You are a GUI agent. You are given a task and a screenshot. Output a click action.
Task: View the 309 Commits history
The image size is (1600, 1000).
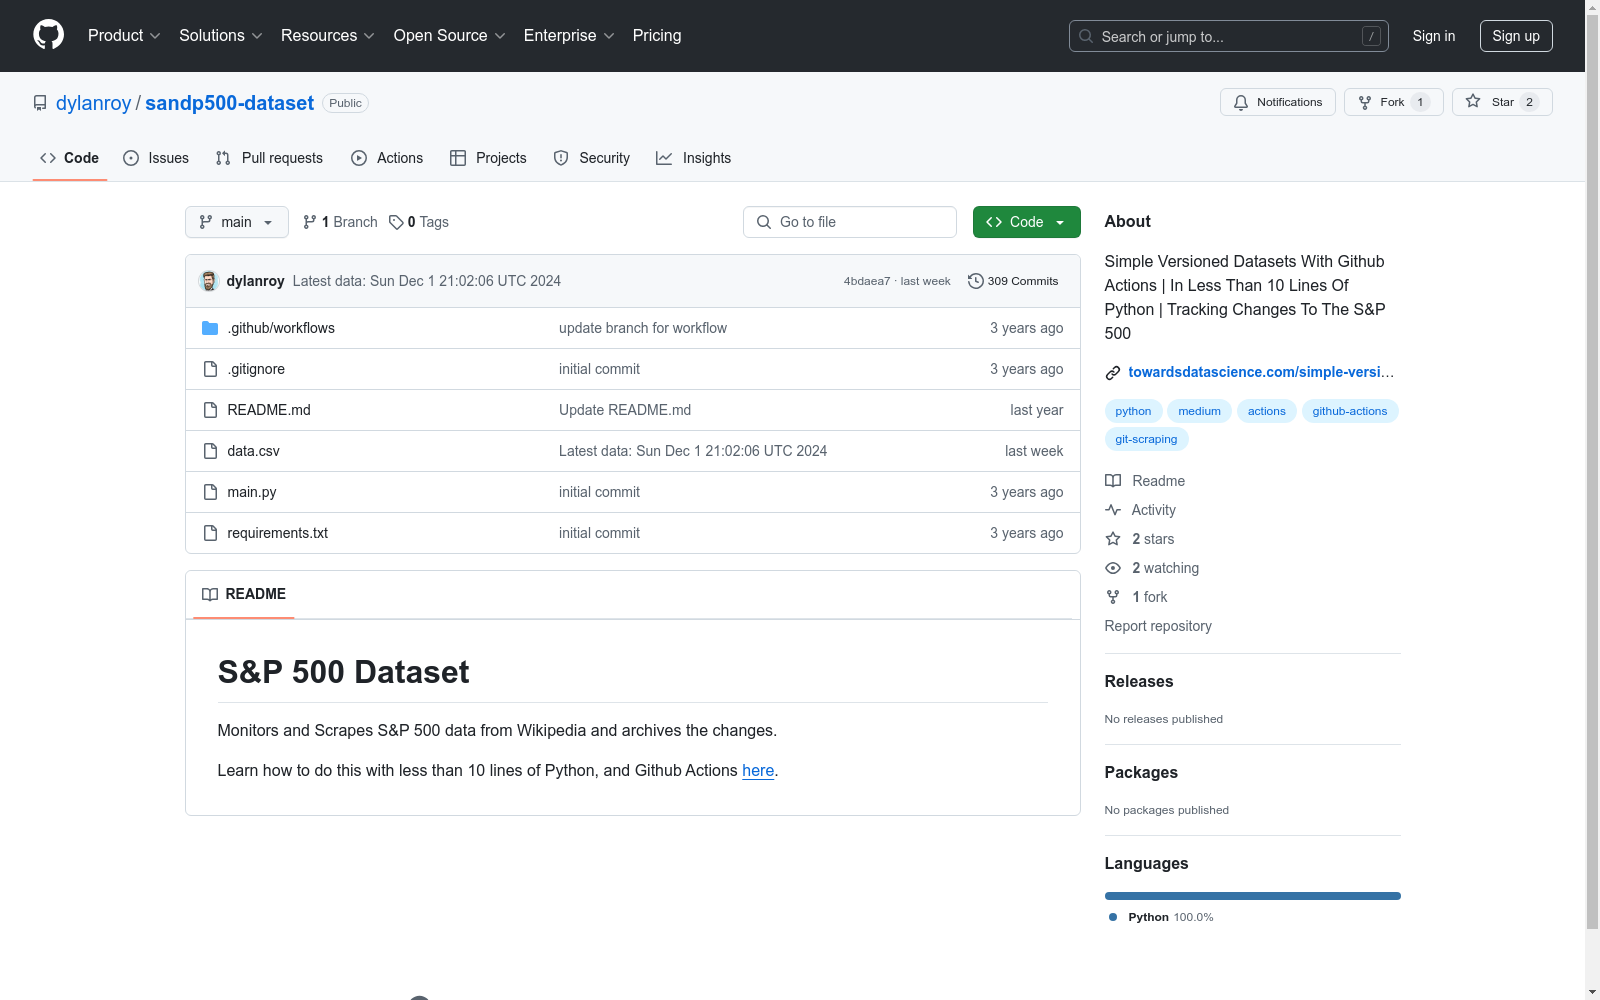click(x=1013, y=281)
